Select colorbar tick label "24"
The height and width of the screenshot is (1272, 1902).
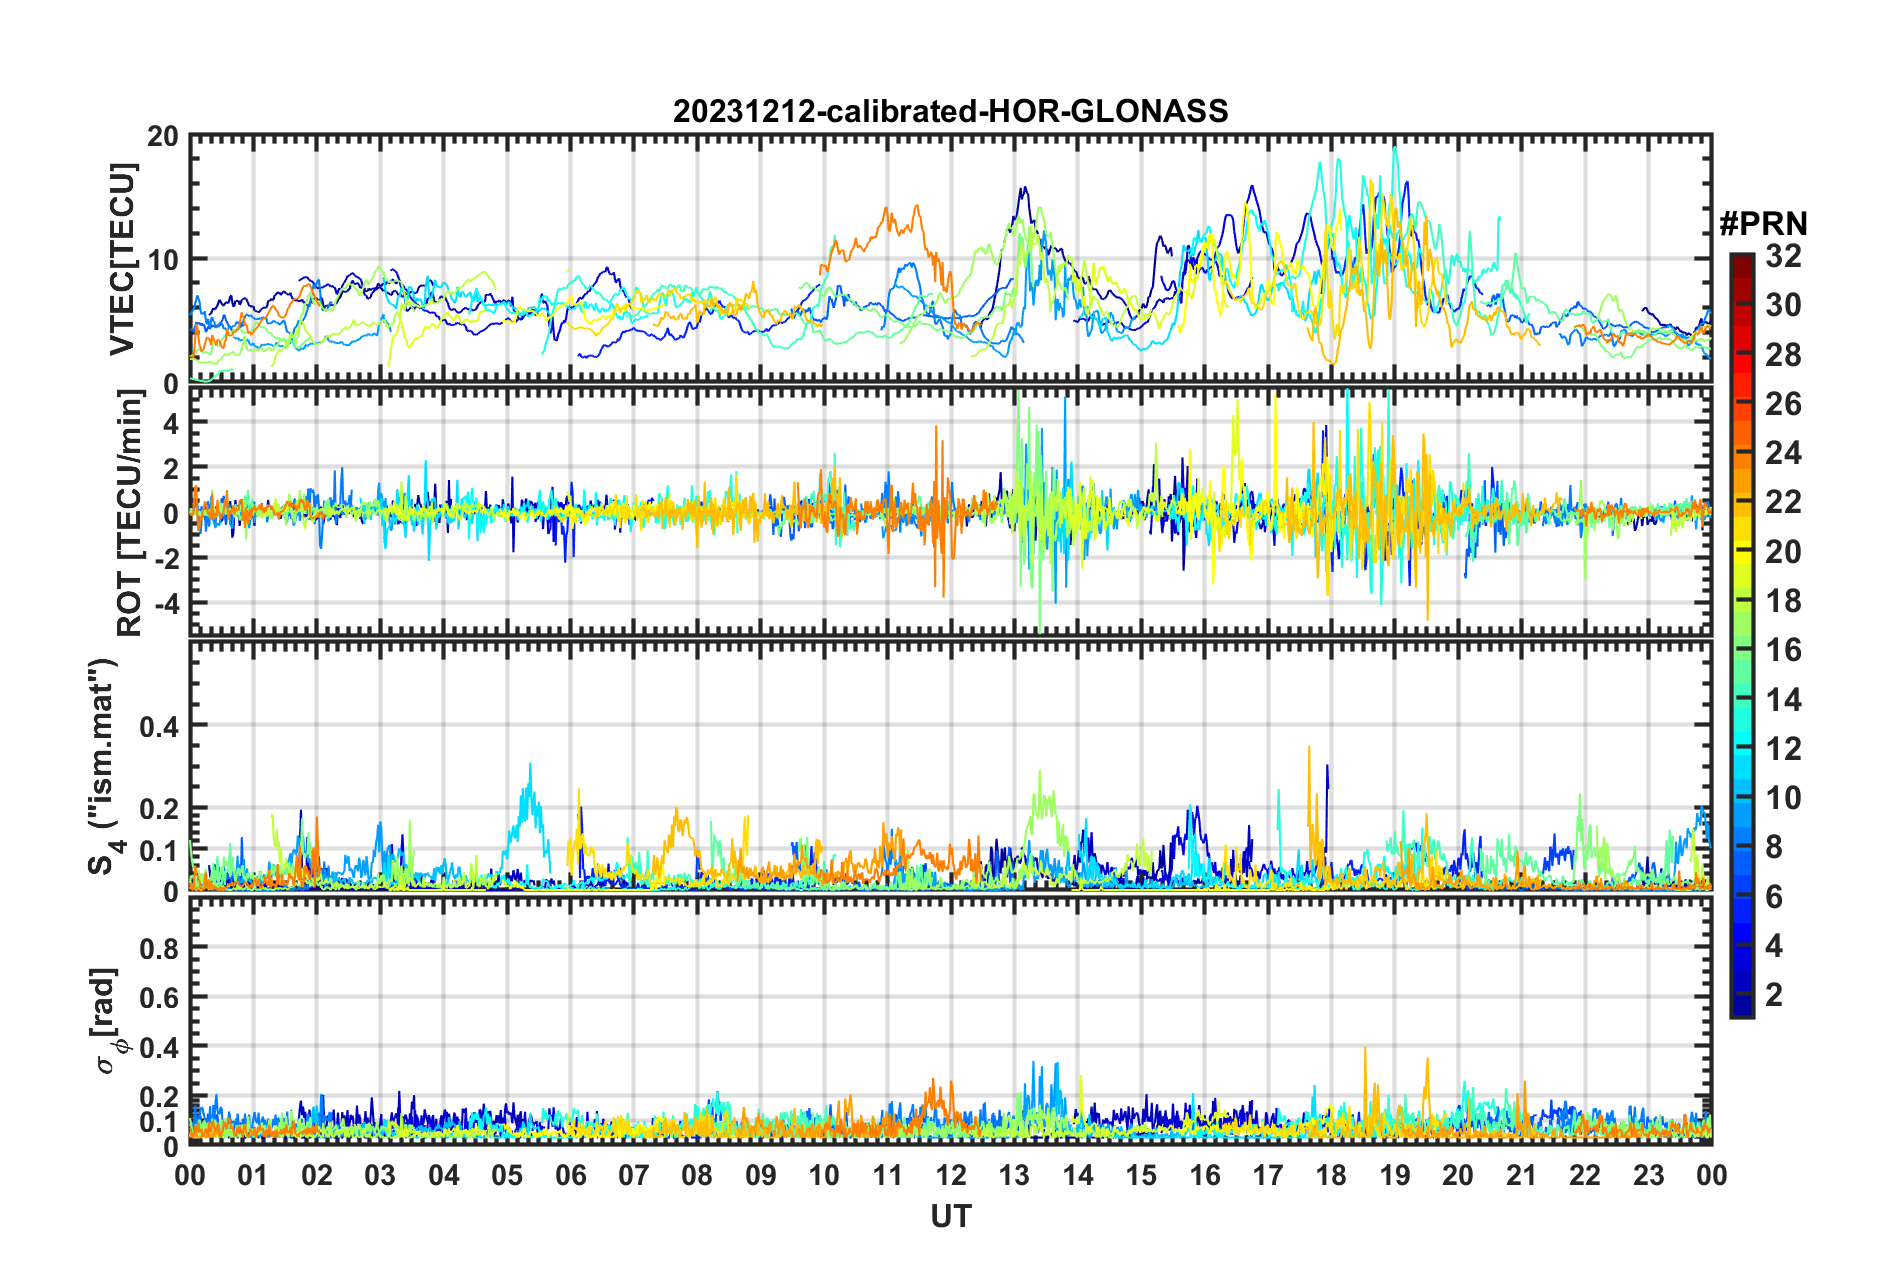tap(1783, 453)
